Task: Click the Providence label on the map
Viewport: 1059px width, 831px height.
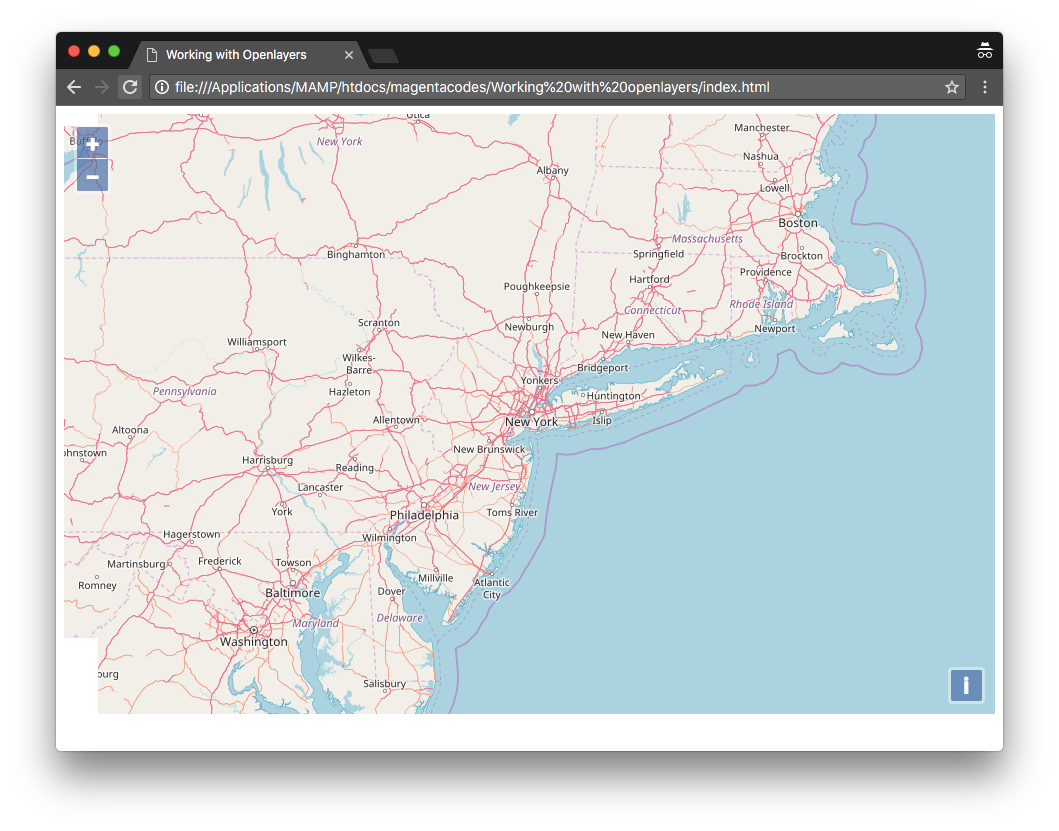Action: point(764,271)
